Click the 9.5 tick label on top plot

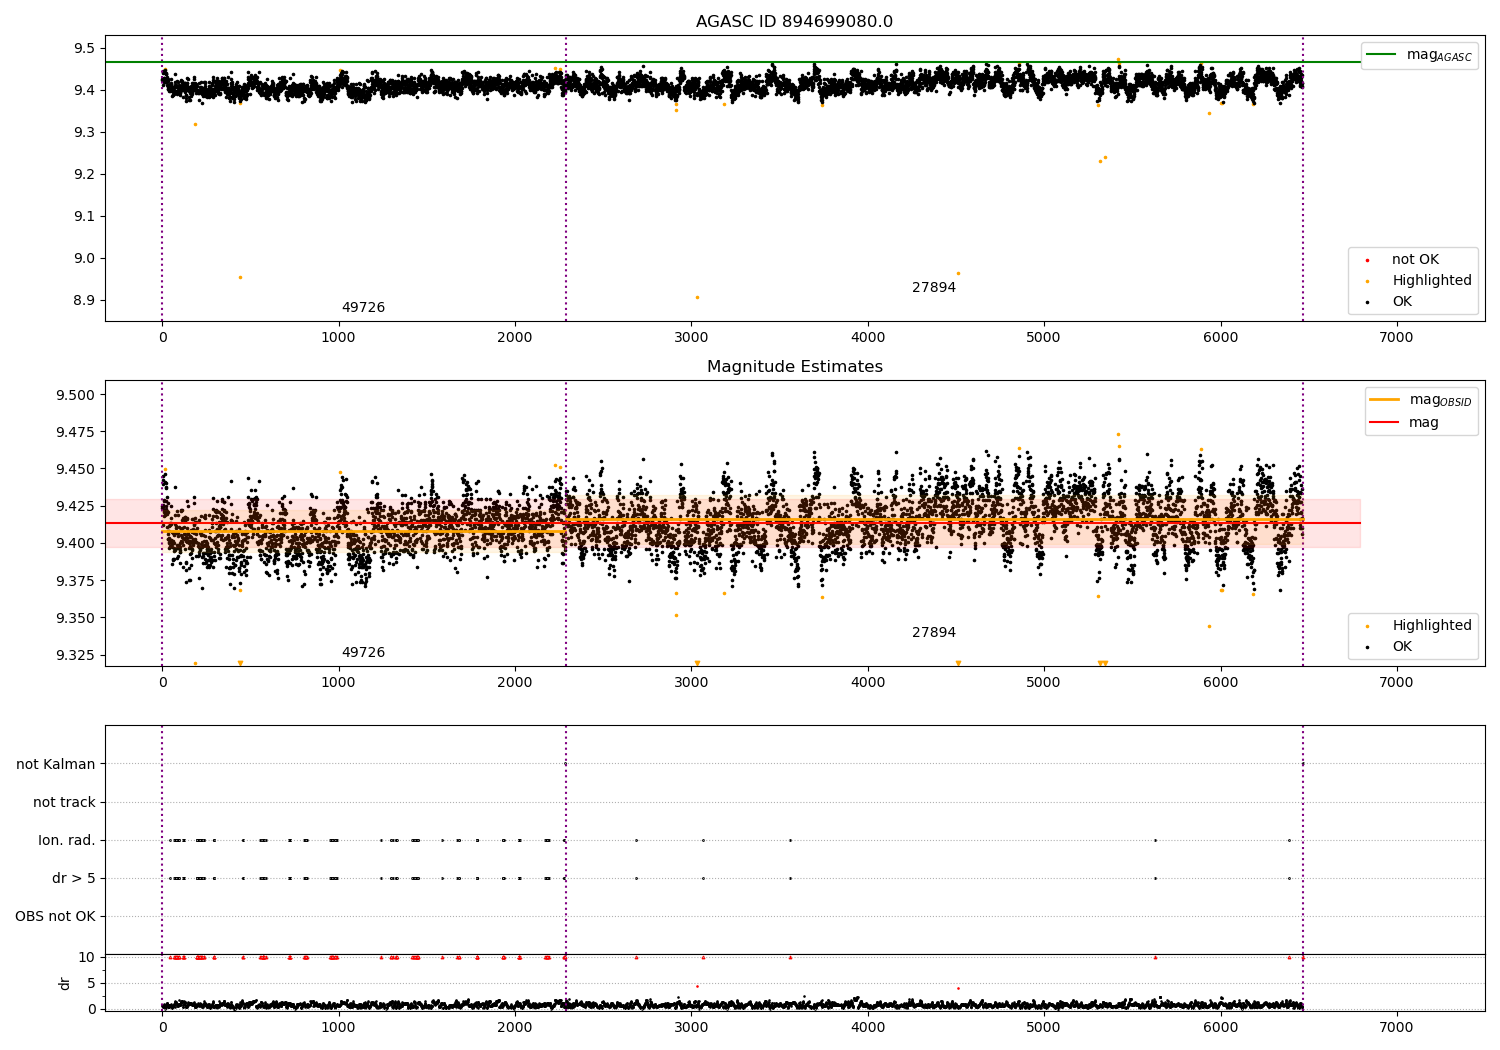point(84,48)
